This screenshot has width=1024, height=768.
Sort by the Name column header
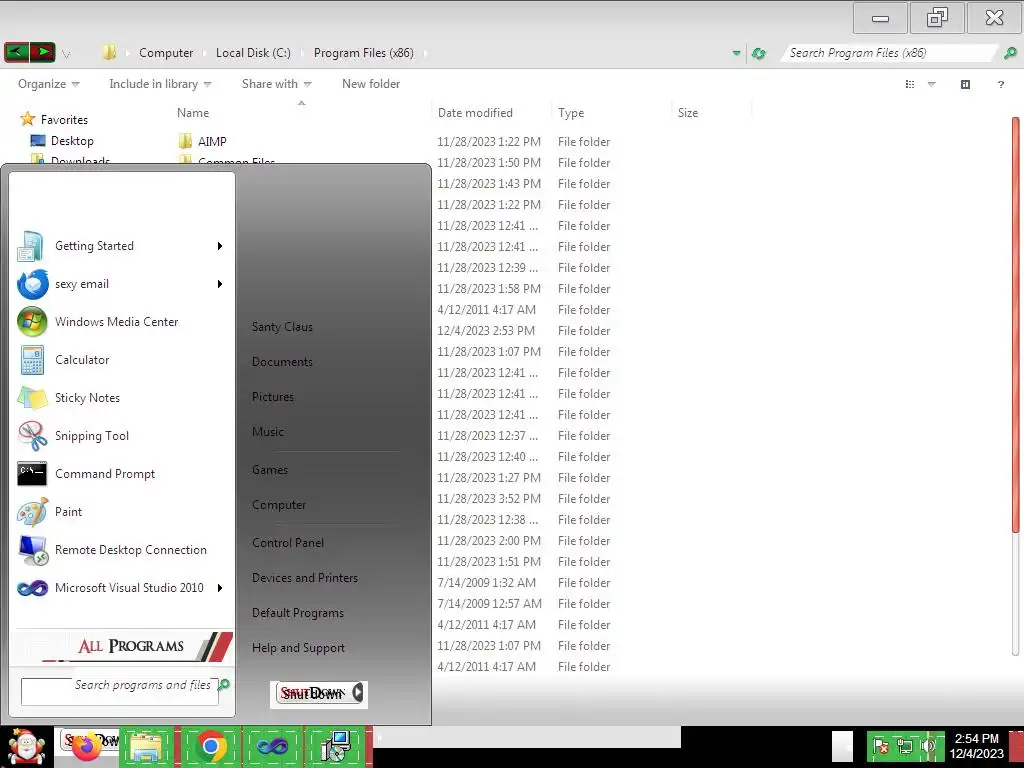[300, 112]
